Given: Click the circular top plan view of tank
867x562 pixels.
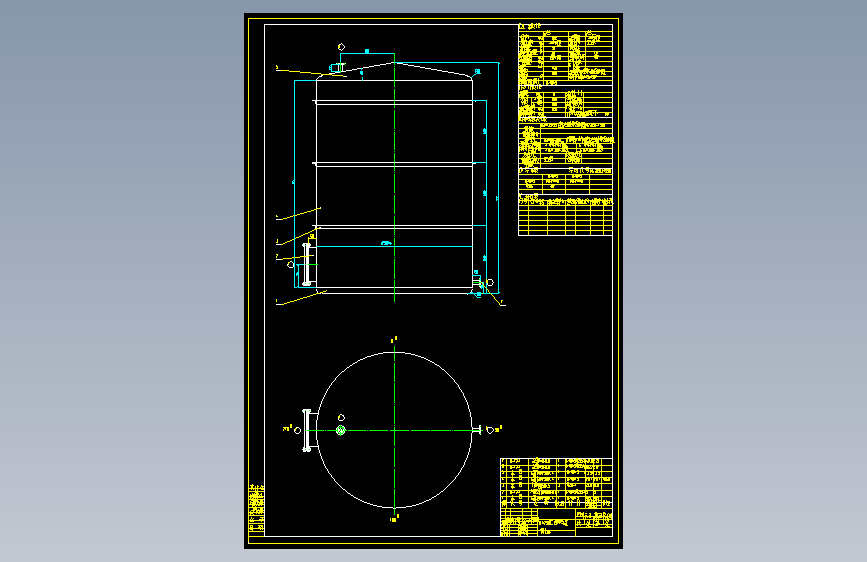Looking at the screenshot, I should pos(394,430).
